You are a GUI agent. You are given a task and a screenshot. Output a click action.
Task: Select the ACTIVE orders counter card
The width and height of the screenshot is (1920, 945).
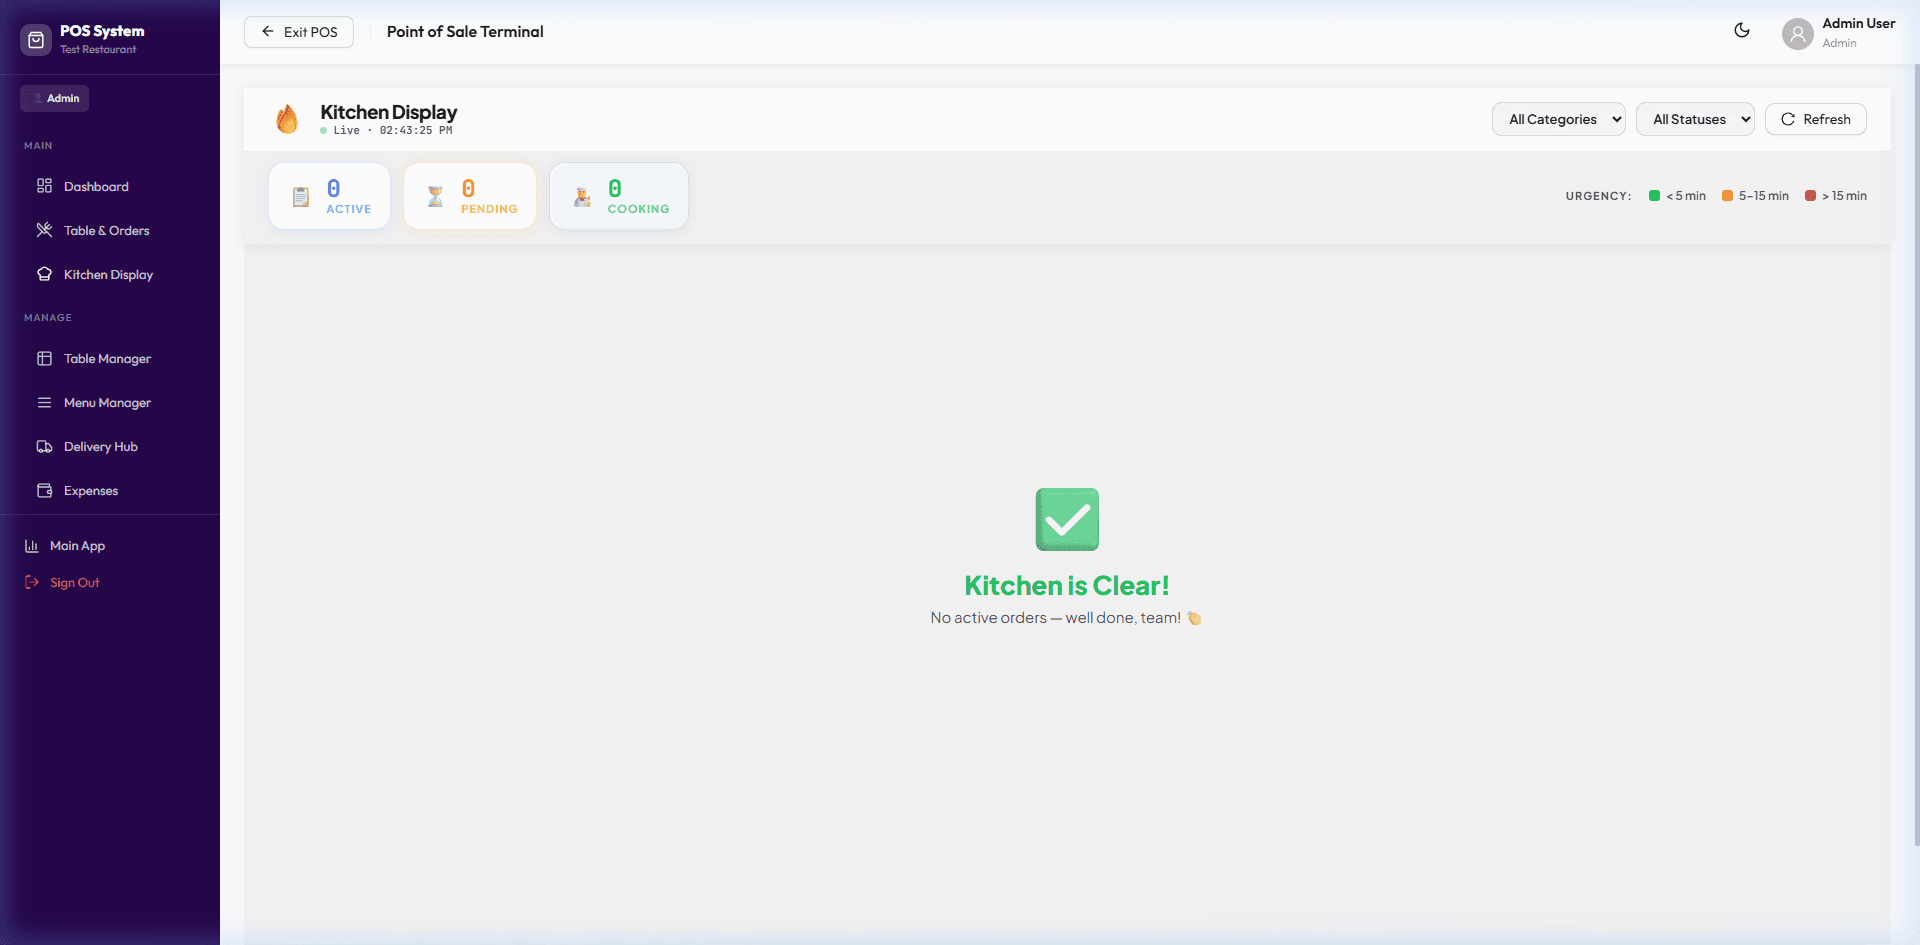329,195
